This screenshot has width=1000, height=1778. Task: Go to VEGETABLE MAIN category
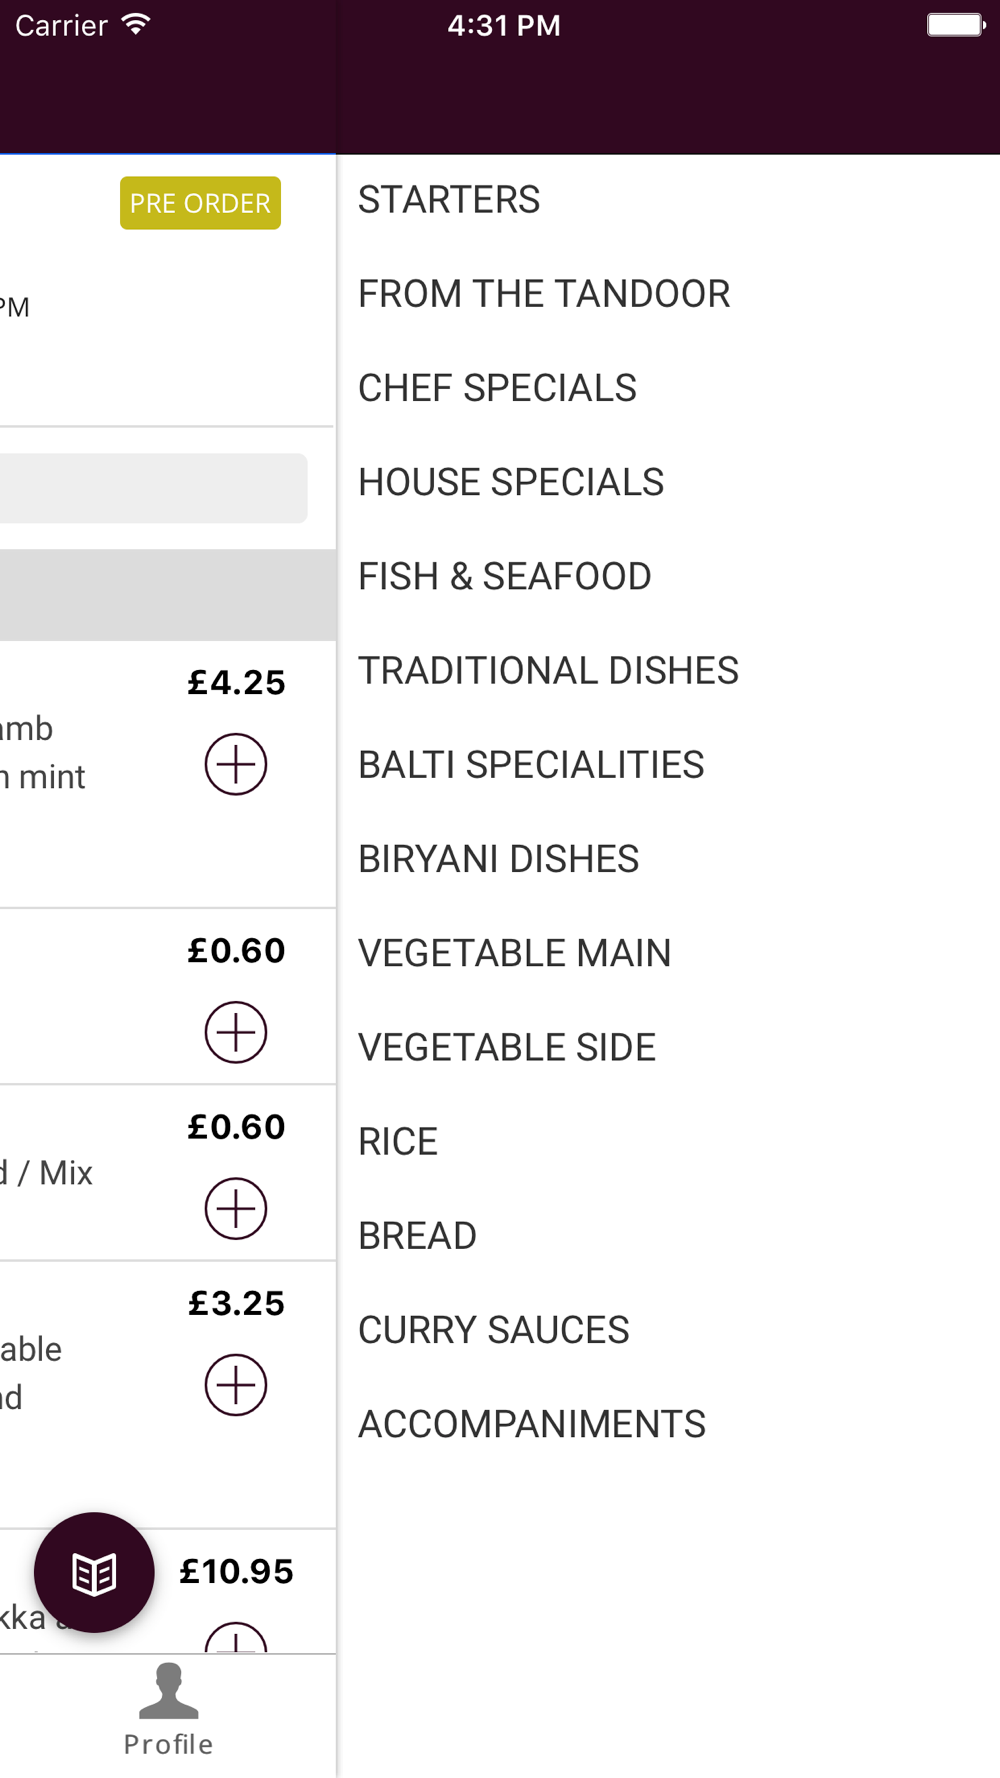[x=514, y=953]
